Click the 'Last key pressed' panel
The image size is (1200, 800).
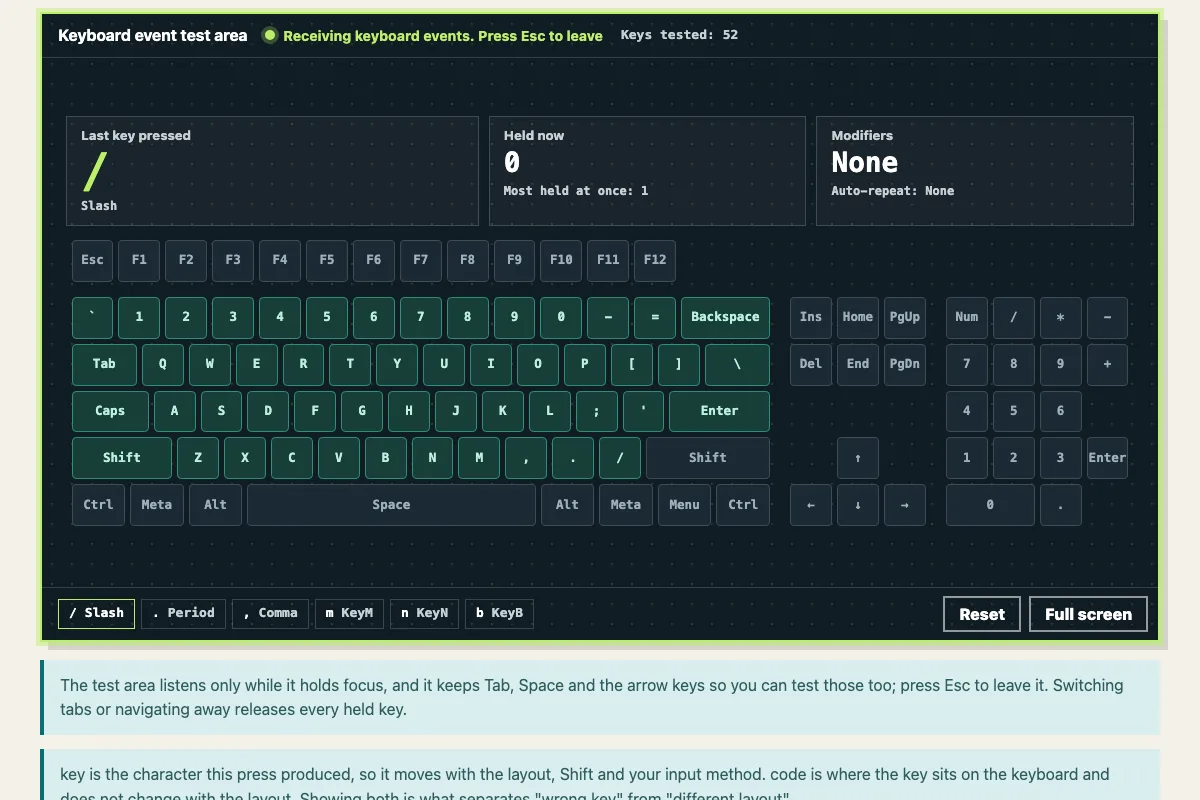[272, 171]
